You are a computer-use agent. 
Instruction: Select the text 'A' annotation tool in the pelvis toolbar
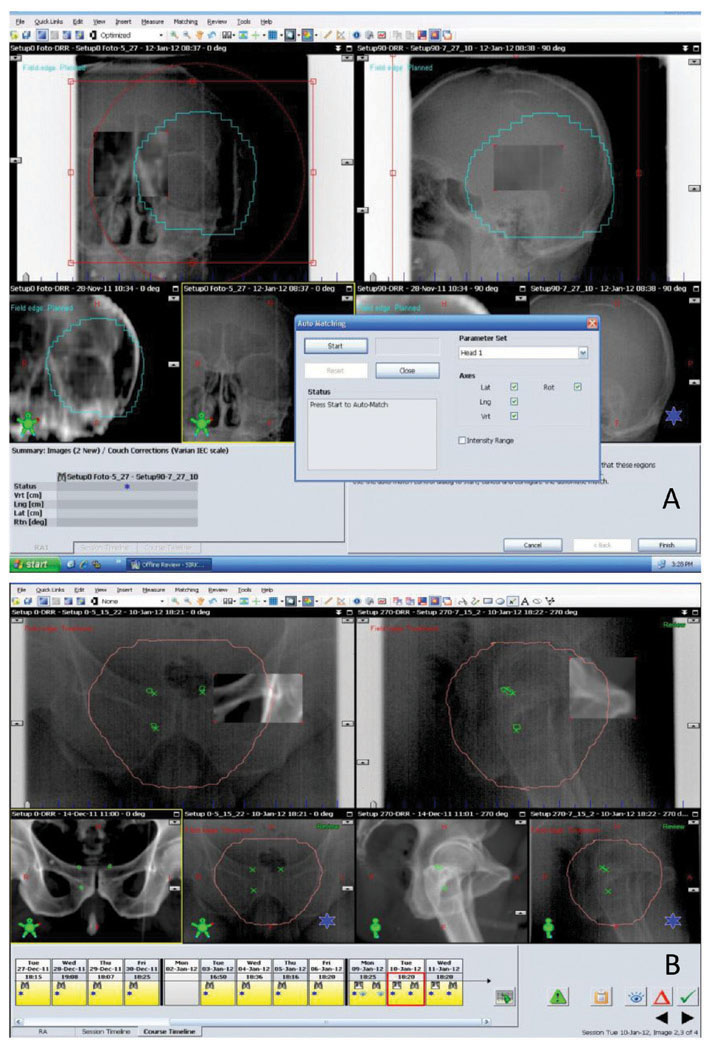click(x=525, y=600)
